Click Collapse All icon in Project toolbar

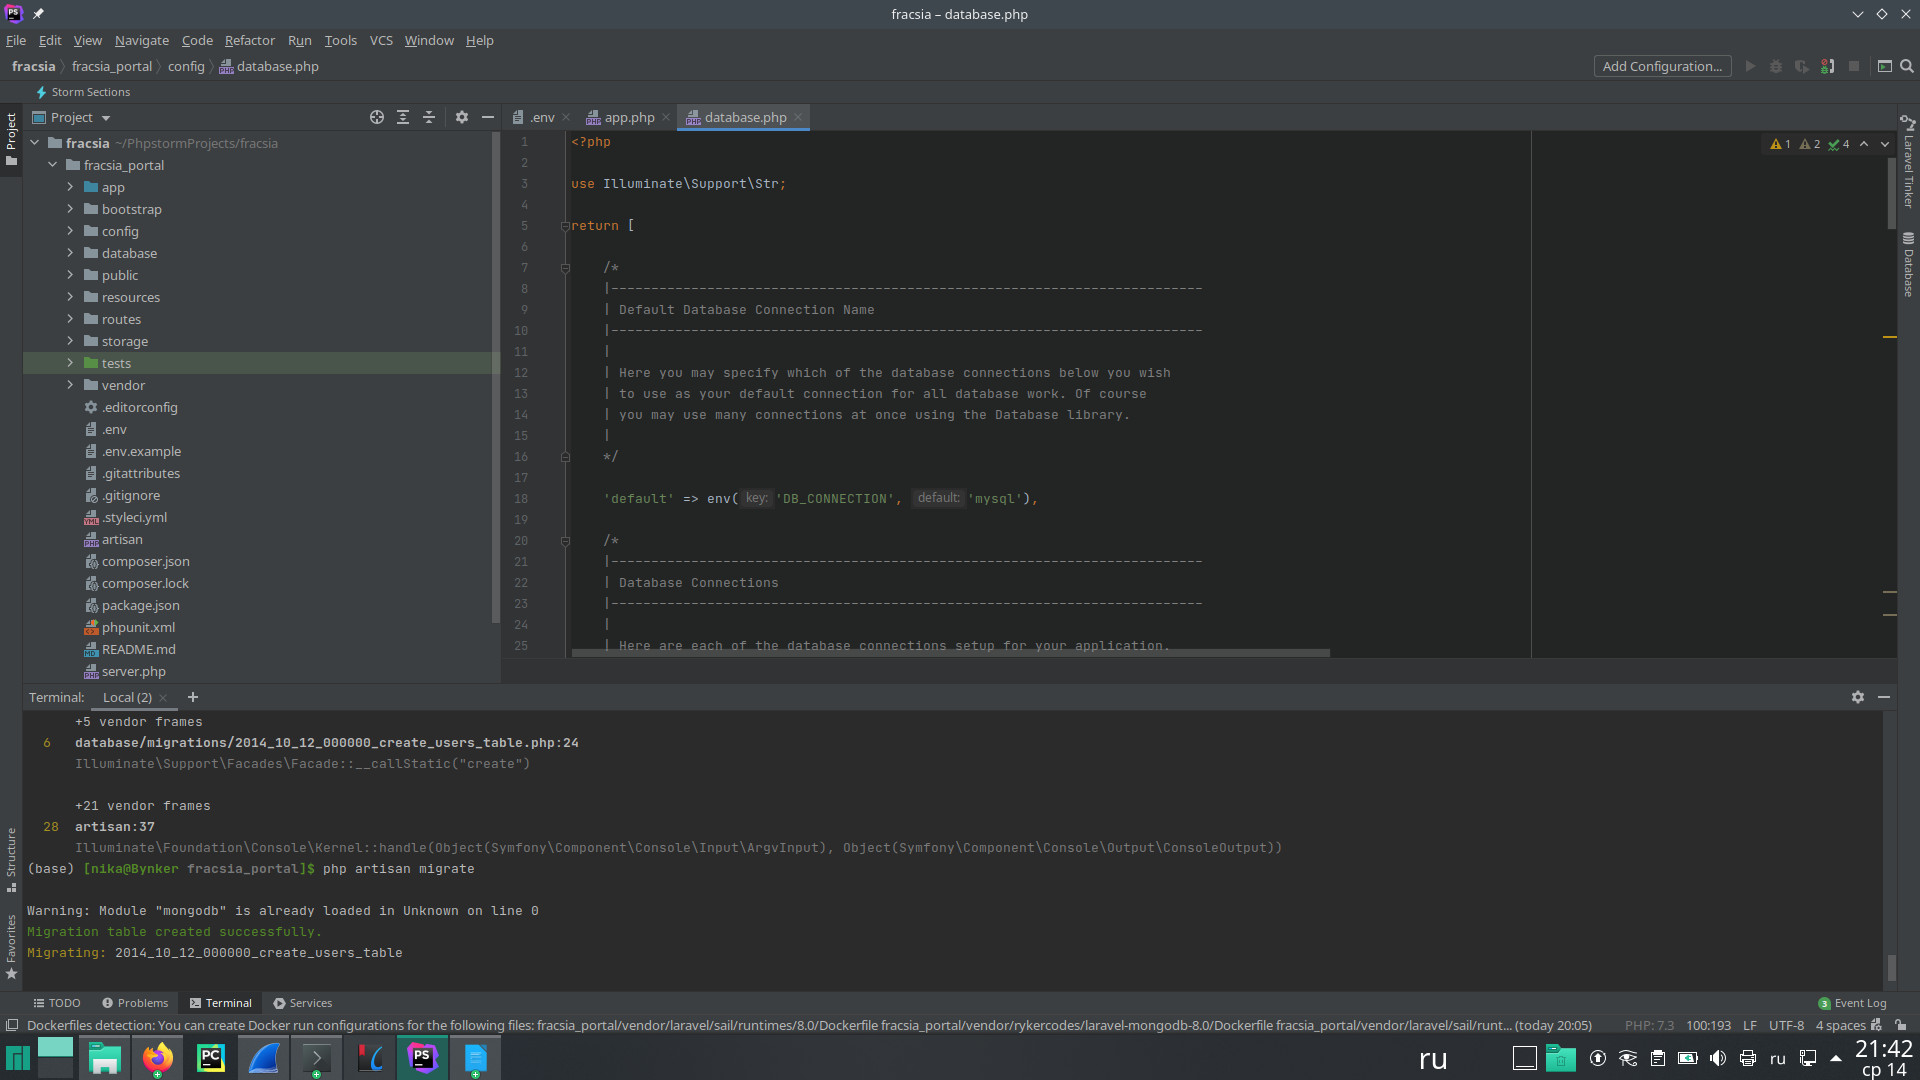pos(429,117)
